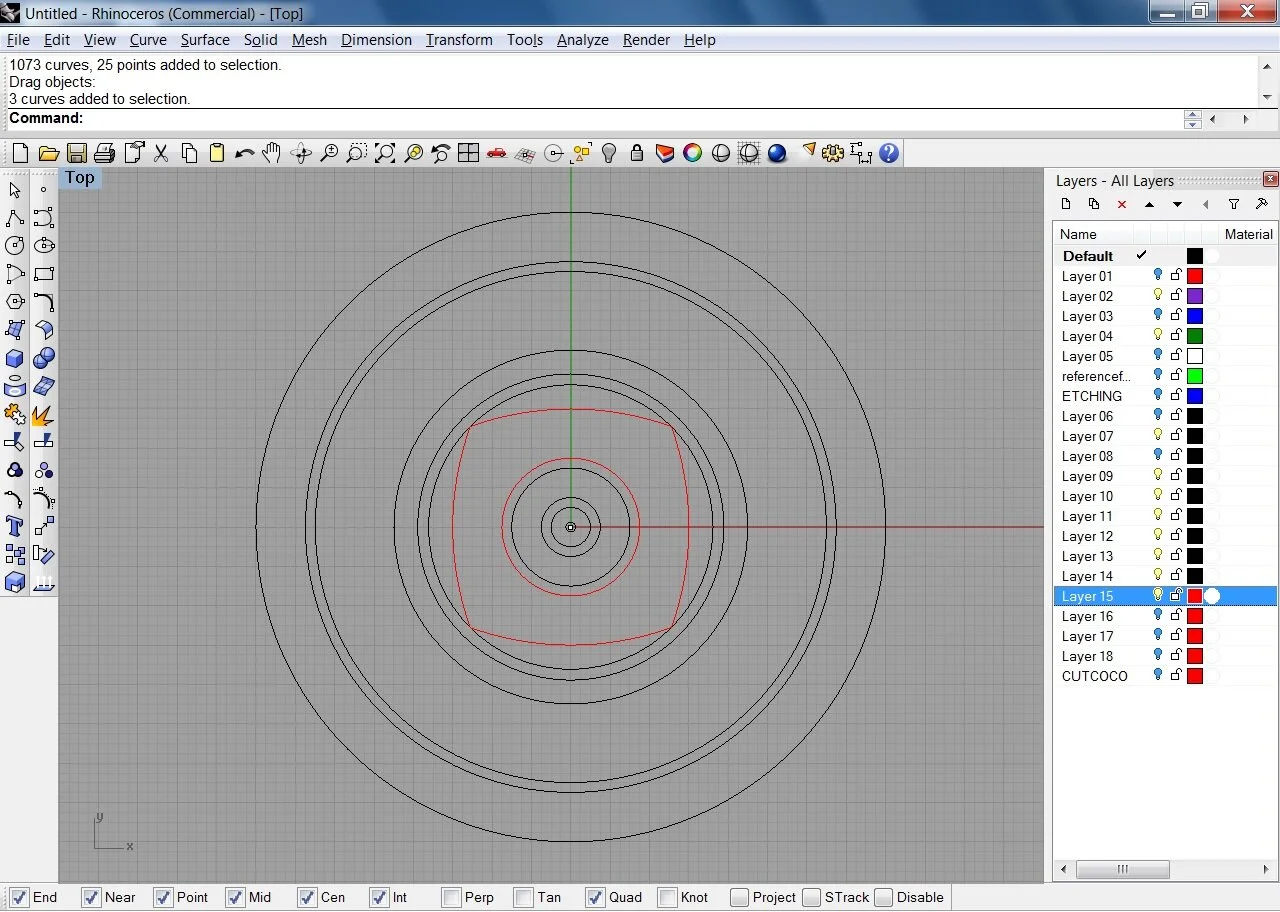The width and height of the screenshot is (1280, 912).
Task: Click the Save file icon in toolbar
Action: 76,153
